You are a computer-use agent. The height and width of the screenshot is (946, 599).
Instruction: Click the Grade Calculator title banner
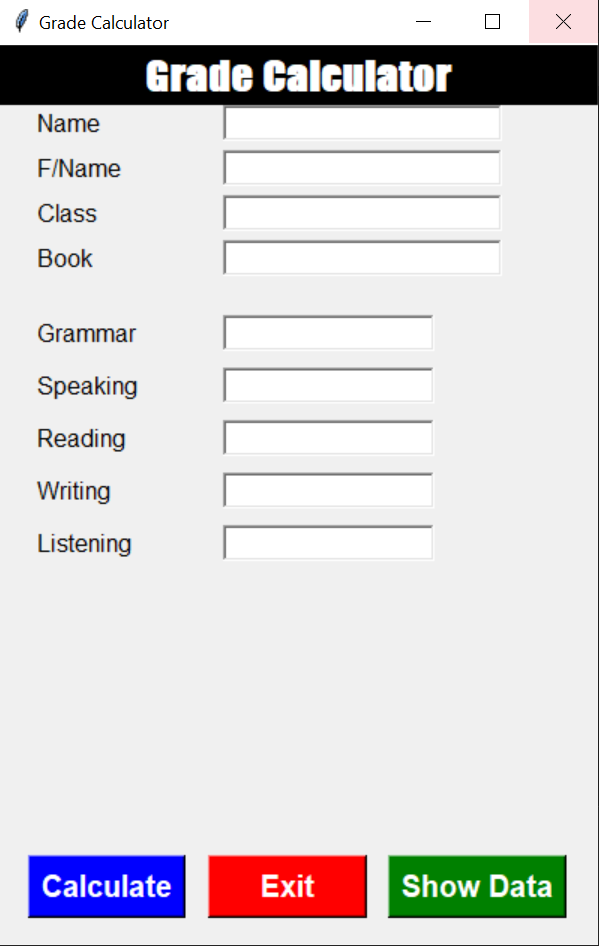[x=299, y=74]
